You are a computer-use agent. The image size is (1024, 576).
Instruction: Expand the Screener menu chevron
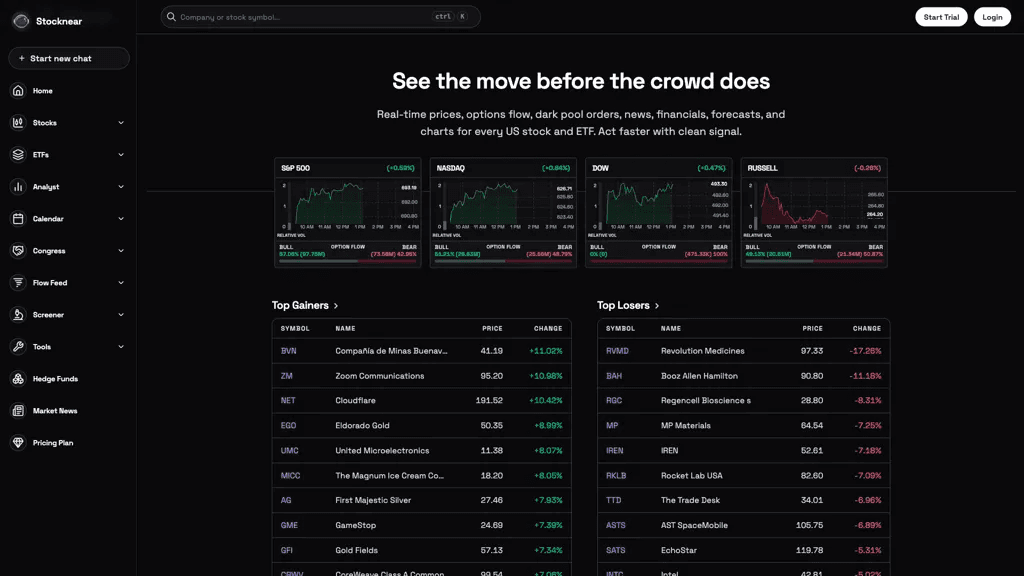tap(121, 315)
